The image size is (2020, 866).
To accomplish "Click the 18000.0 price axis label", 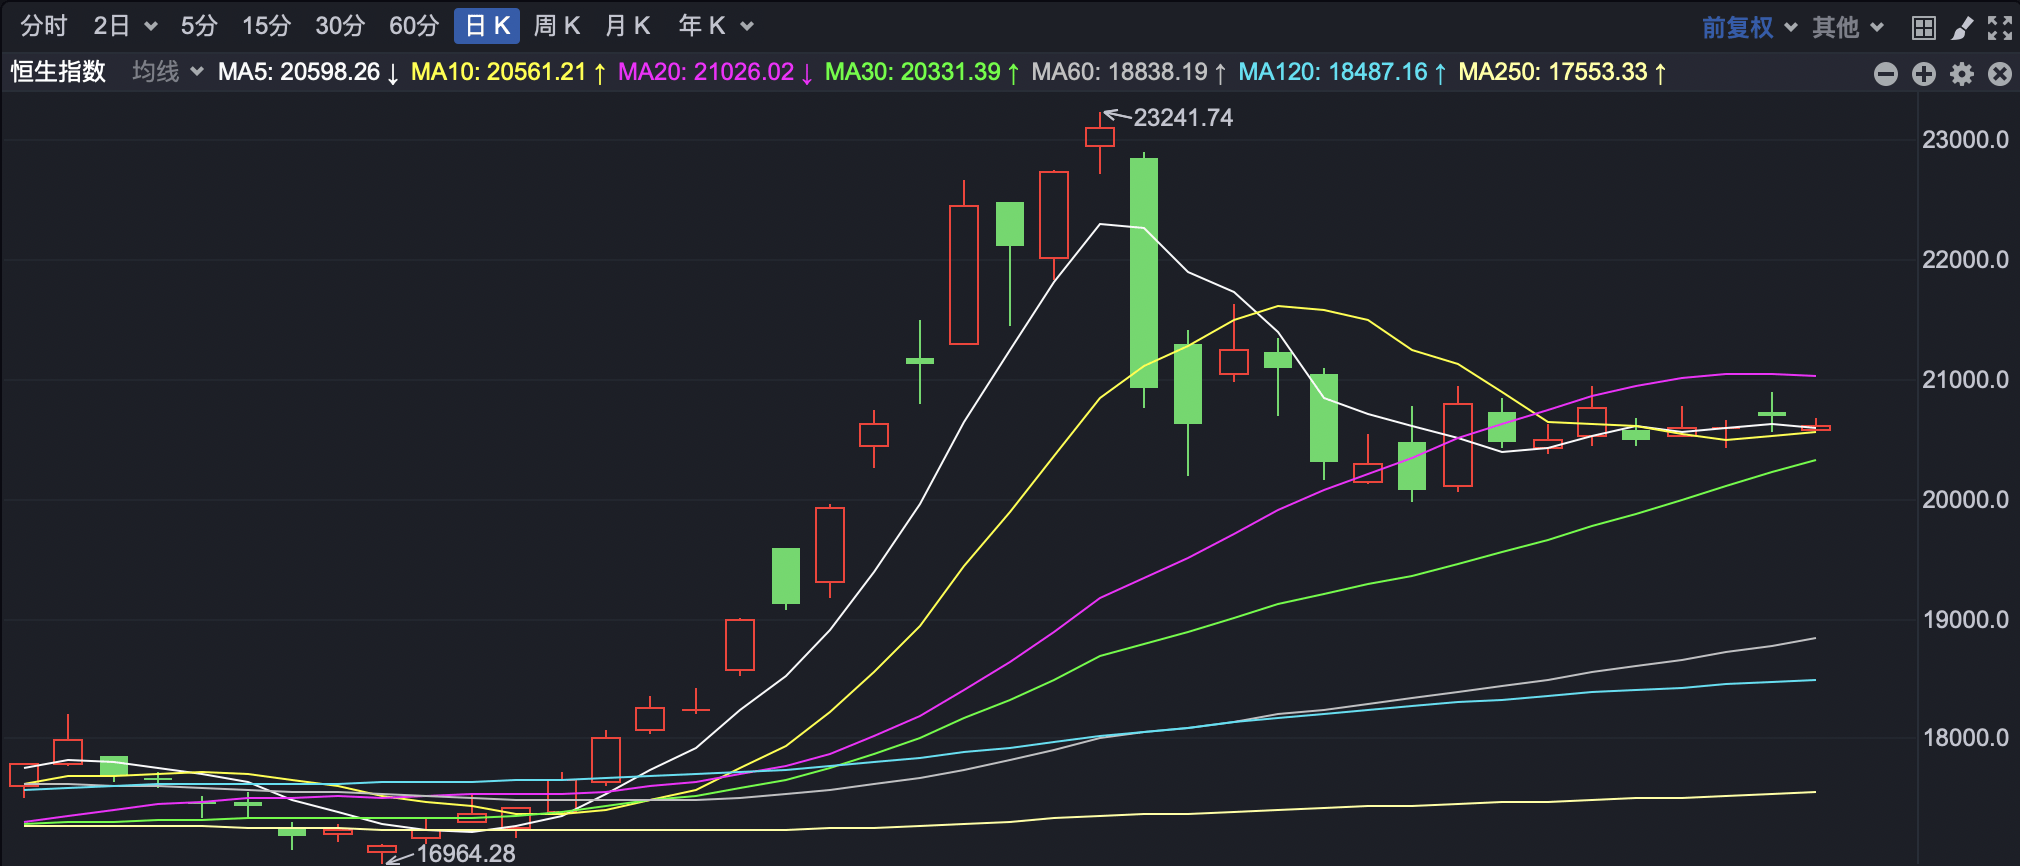I will pyautogui.click(x=1965, y=738).
